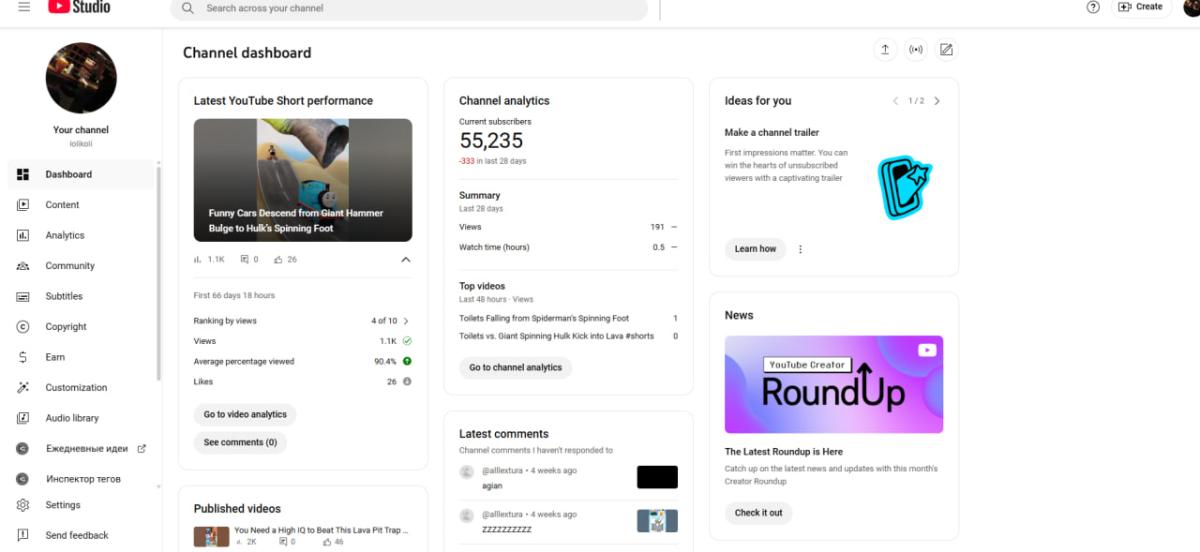Click the create post pencil icon
The width and height of the screenshot is (1200, 552).
pyautogui.click(x=946, y=50)
